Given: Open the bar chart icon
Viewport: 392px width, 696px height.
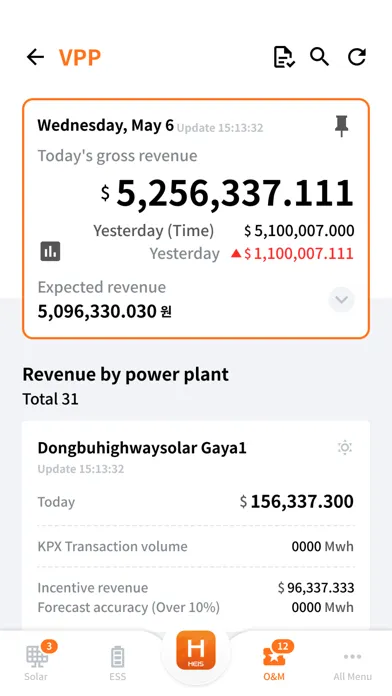Looking at the screenshot, I should (50, 252).
